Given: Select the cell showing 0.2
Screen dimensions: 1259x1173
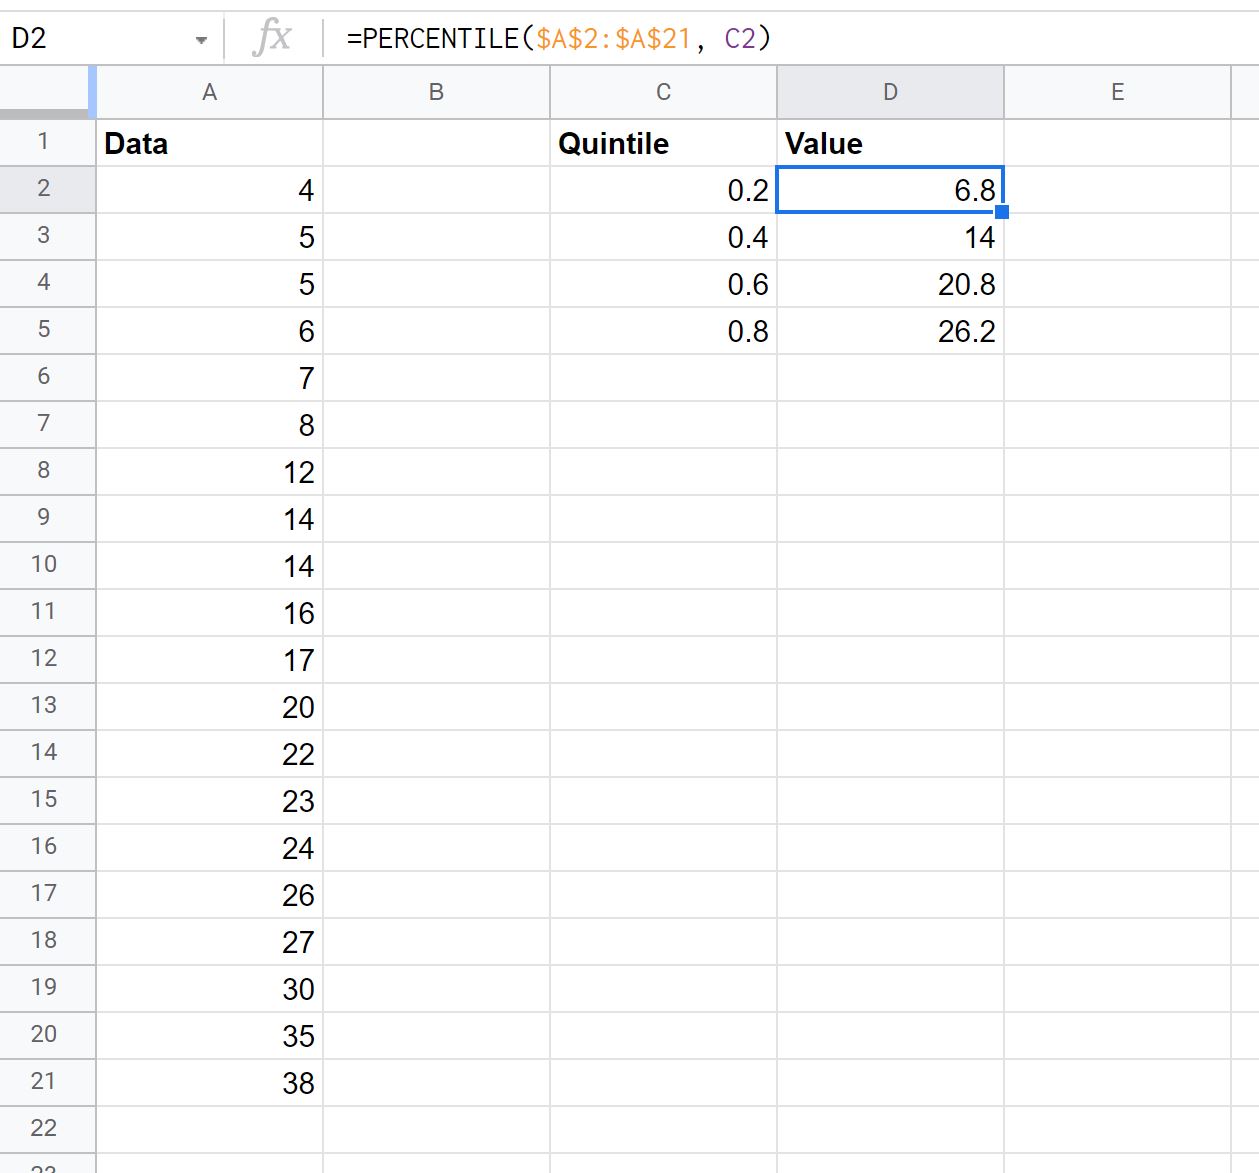Looking at the screenshot, I should point(663,189).
